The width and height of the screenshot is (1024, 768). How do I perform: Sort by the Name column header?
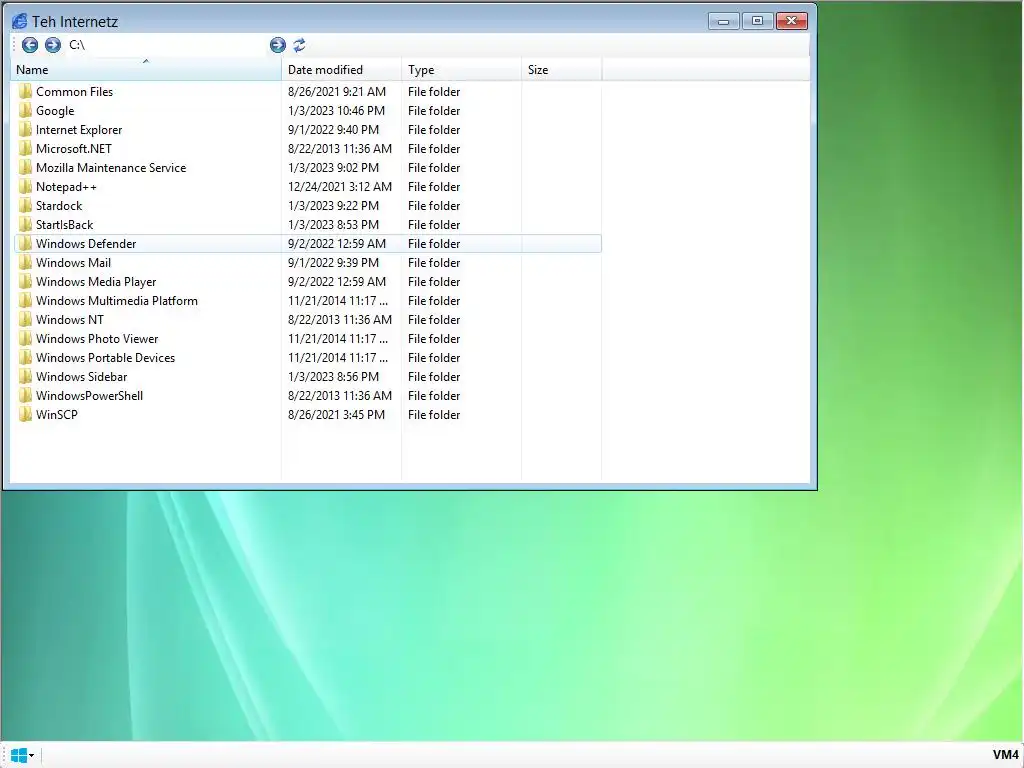146,70
